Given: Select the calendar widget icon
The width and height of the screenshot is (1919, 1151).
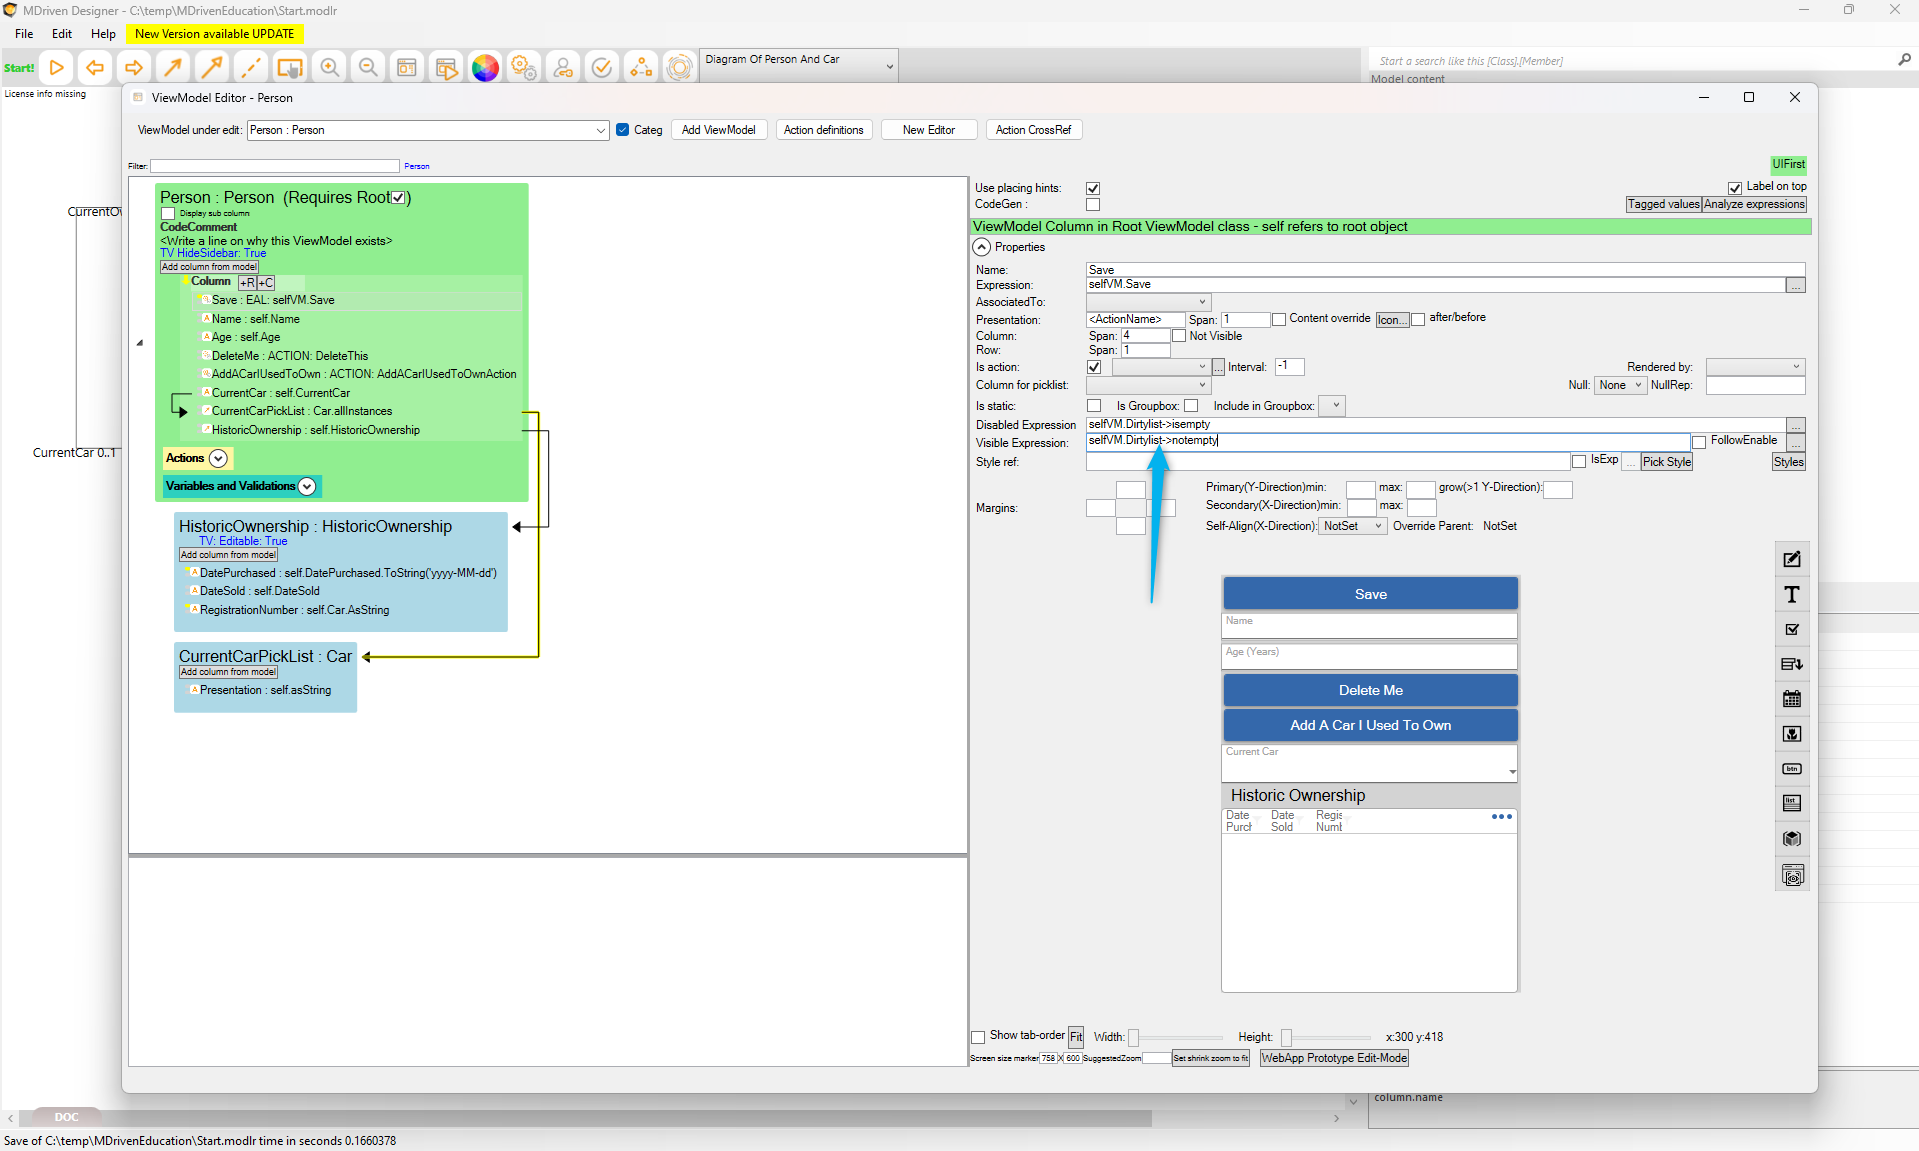Looking at the screenshot, I should point(1792,699).
